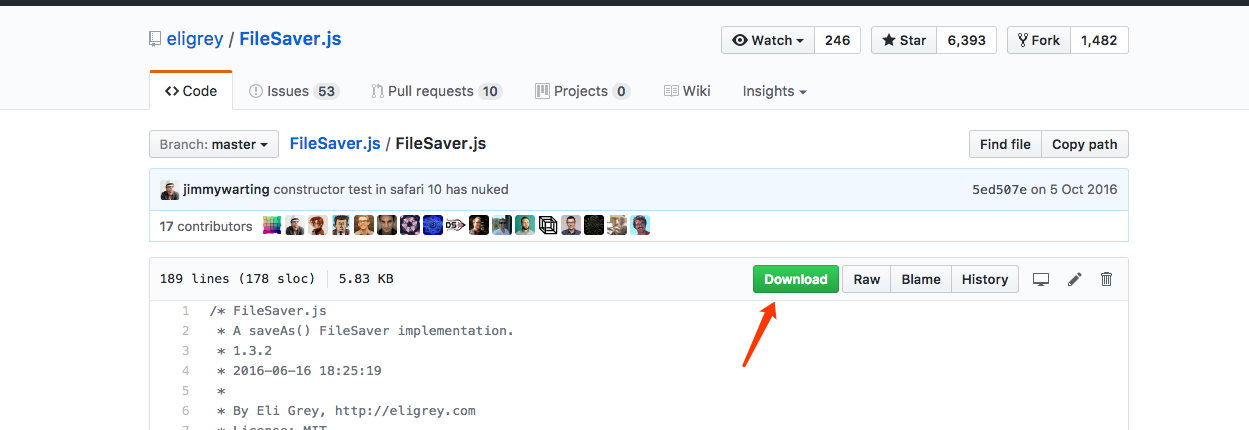This screenshot has width=1249, height=430.
Task: Open the jimmywarting author link
Action: (226, 189)
